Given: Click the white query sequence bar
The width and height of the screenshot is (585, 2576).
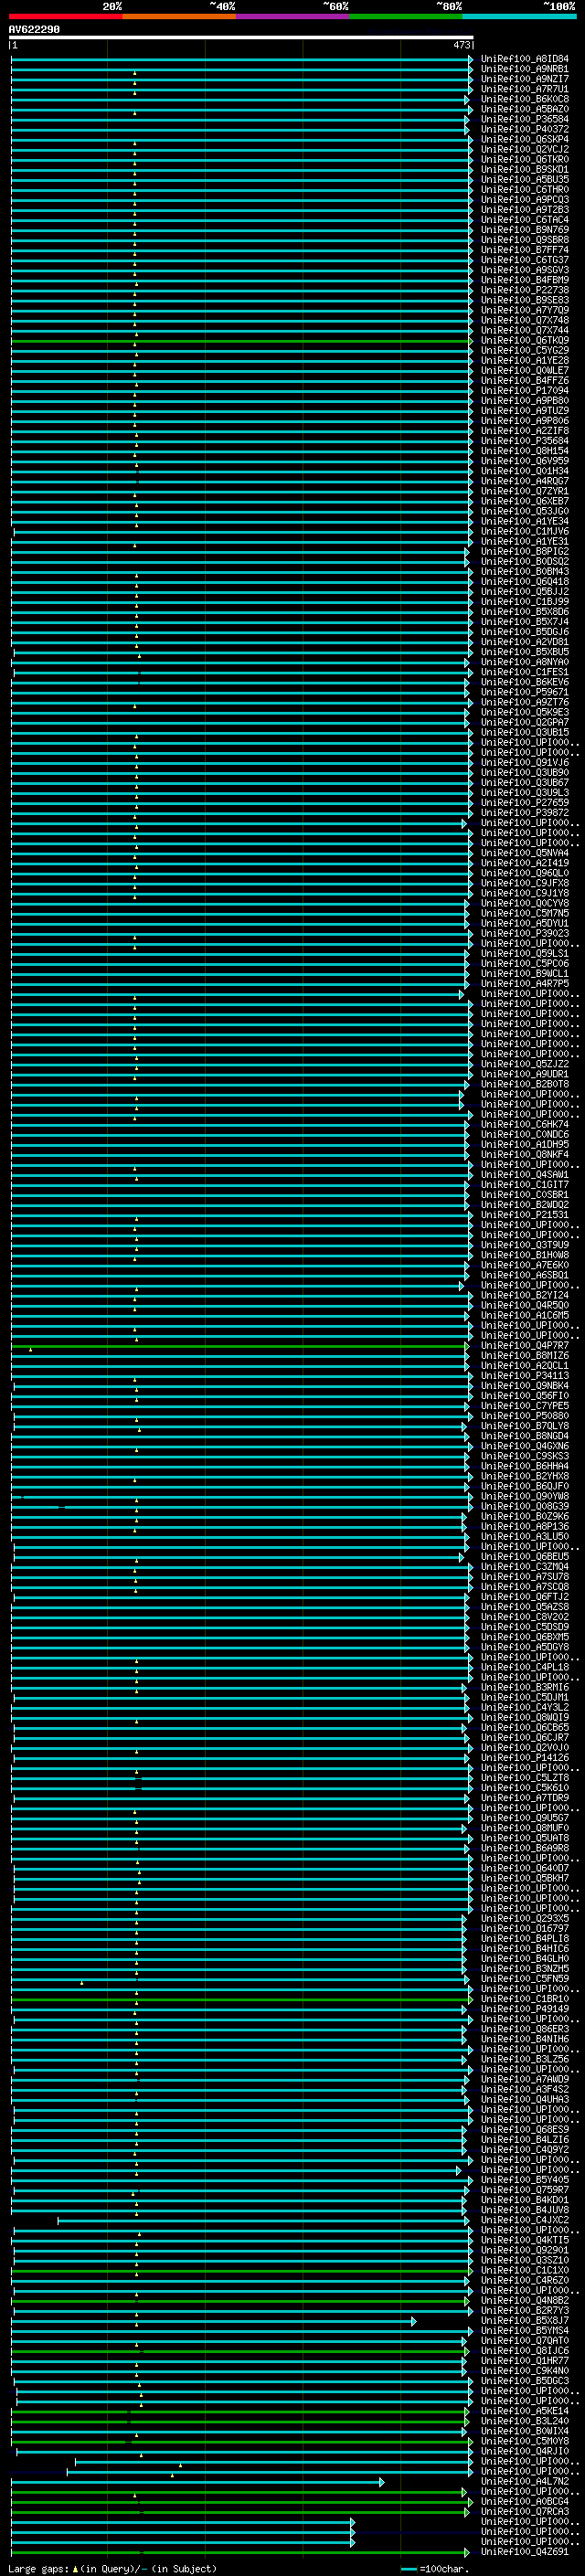Looking at the screenshot, I should 241,38.
